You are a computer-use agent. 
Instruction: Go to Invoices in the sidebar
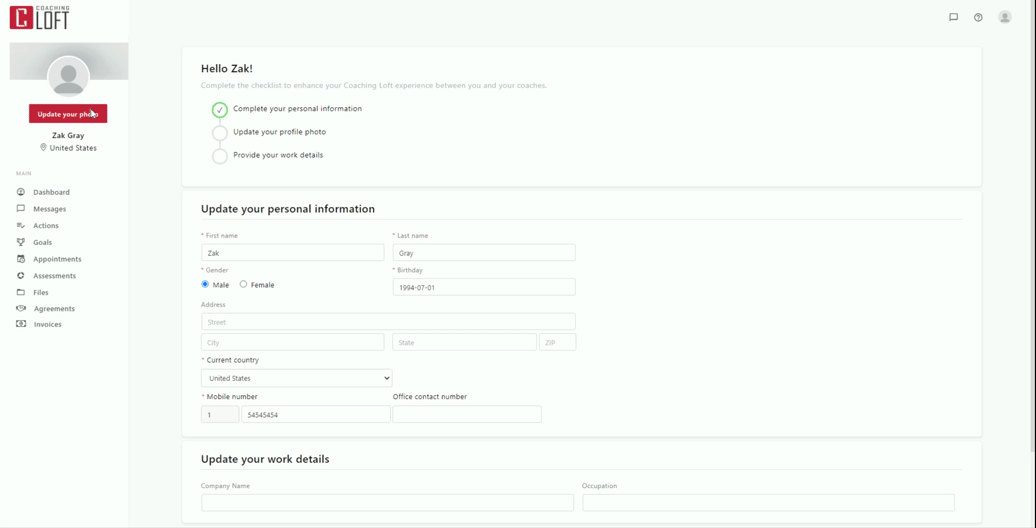47,324
